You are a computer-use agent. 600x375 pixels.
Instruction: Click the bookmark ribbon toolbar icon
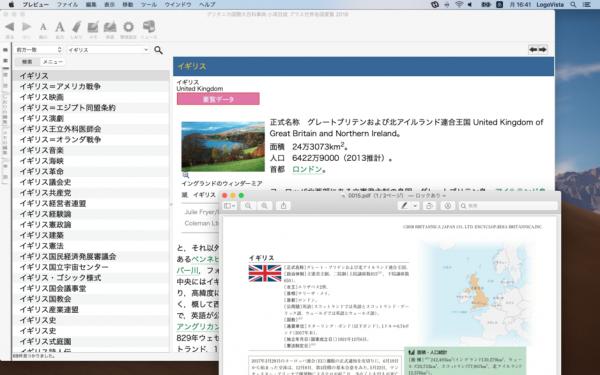pyautogui.click(x=76, y=27)
